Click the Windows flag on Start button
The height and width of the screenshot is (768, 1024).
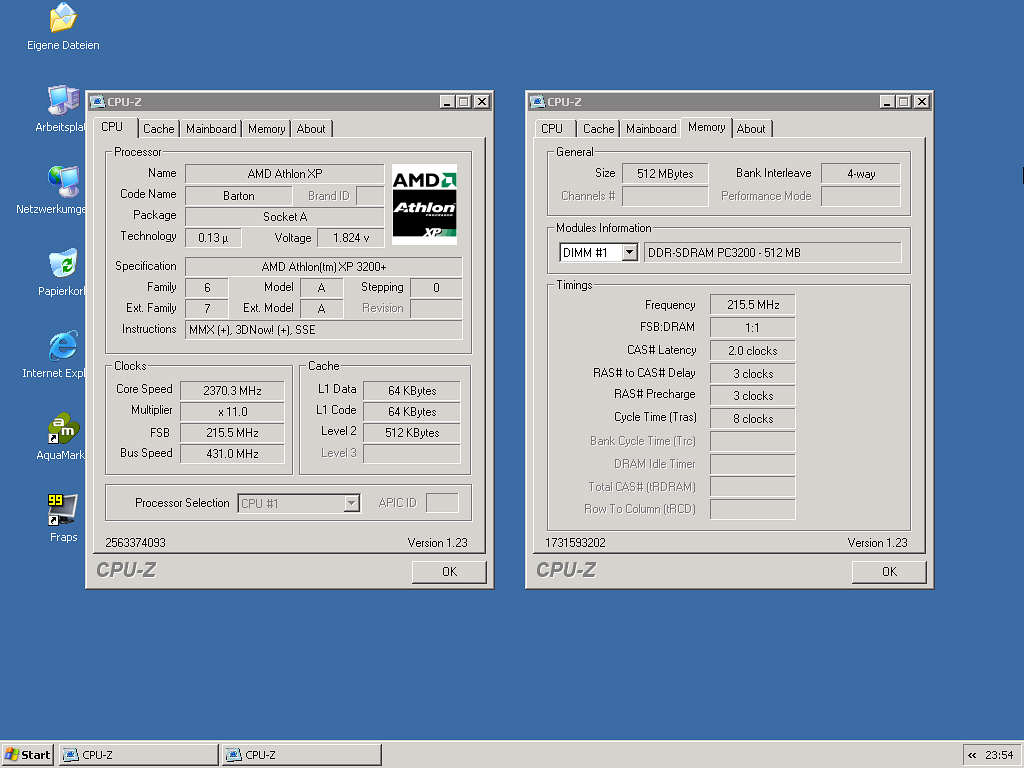[12, 754]
